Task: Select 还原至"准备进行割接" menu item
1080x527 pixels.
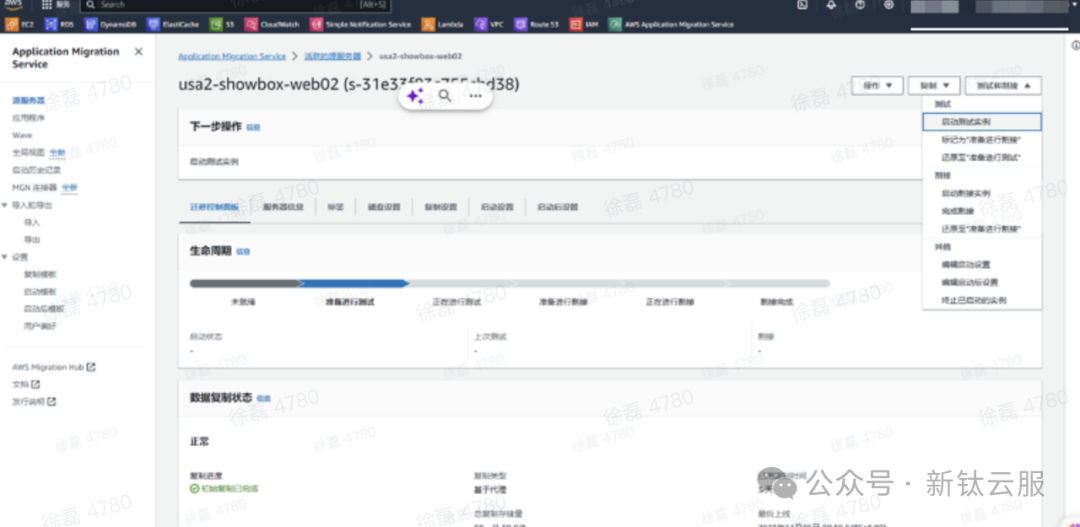Action: (982, 229)
